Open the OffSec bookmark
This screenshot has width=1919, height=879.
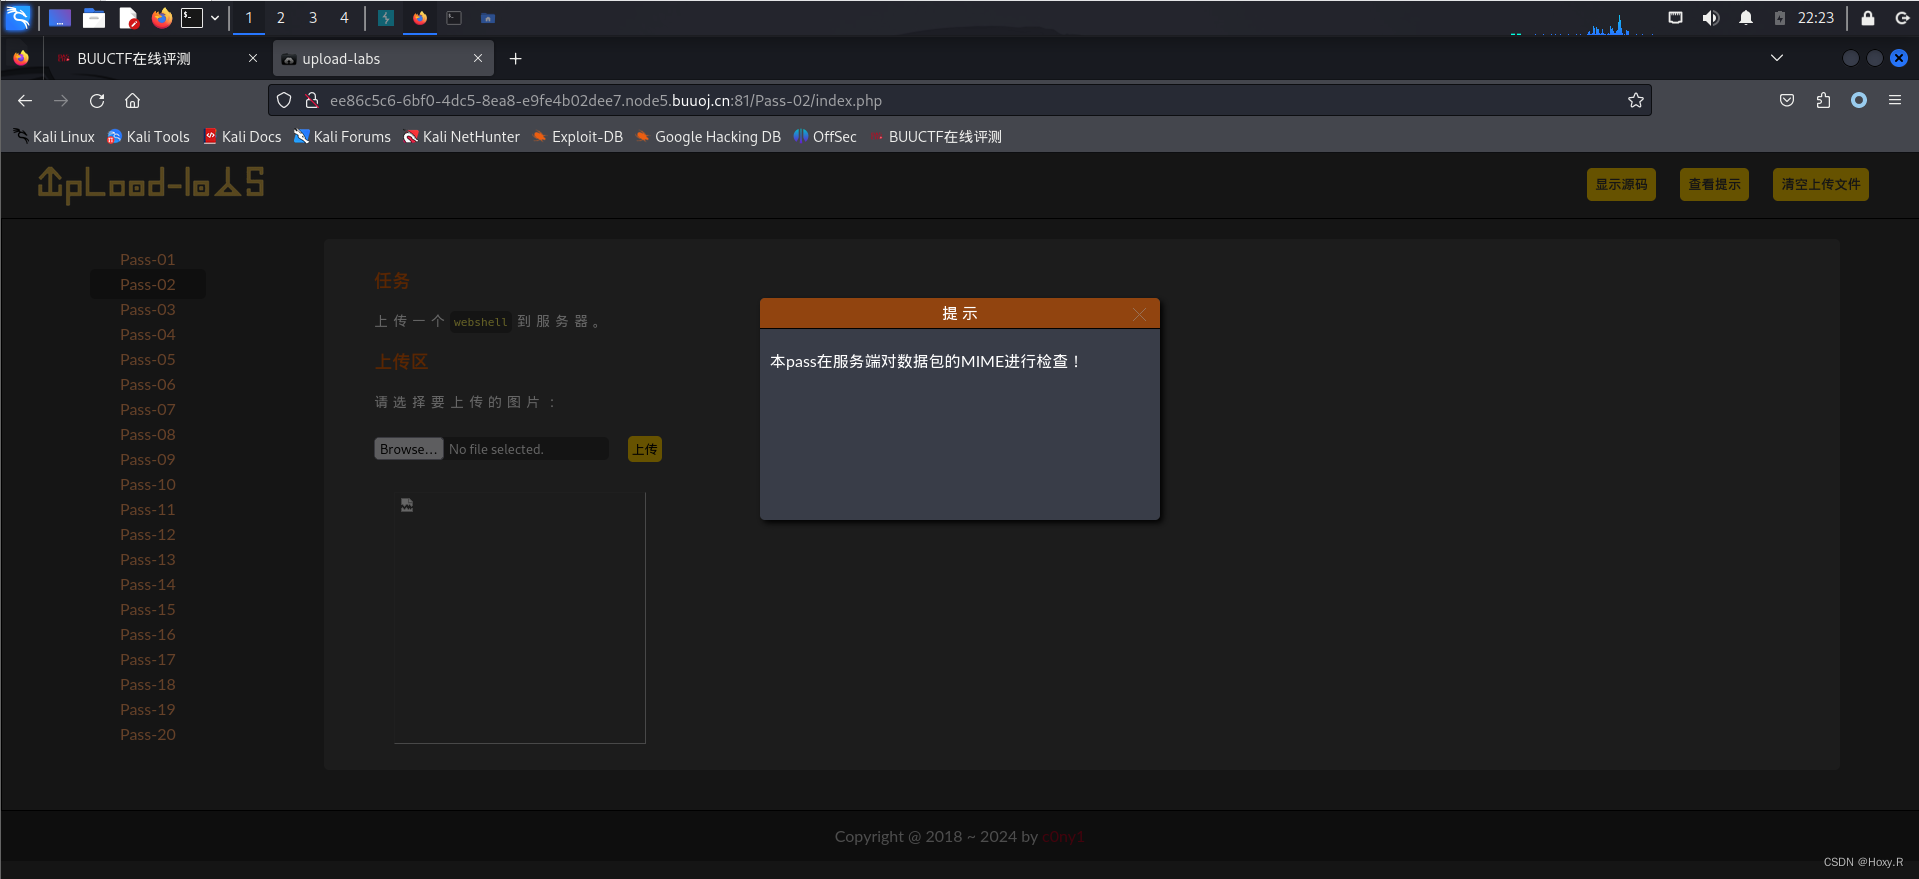825,137
